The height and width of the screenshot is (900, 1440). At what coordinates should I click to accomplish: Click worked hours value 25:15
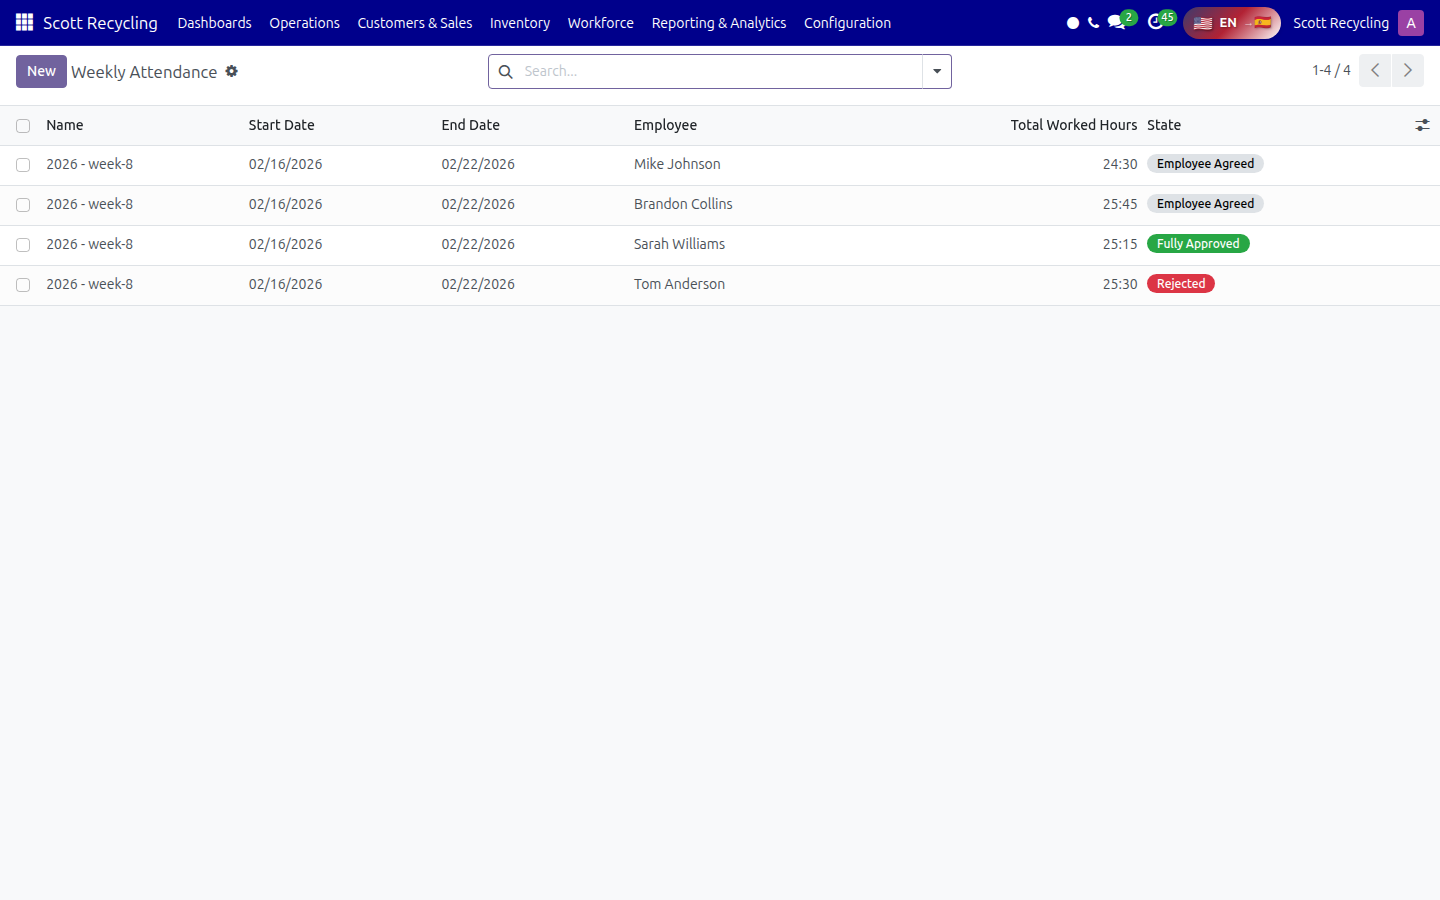click(x=1120, y=244)
